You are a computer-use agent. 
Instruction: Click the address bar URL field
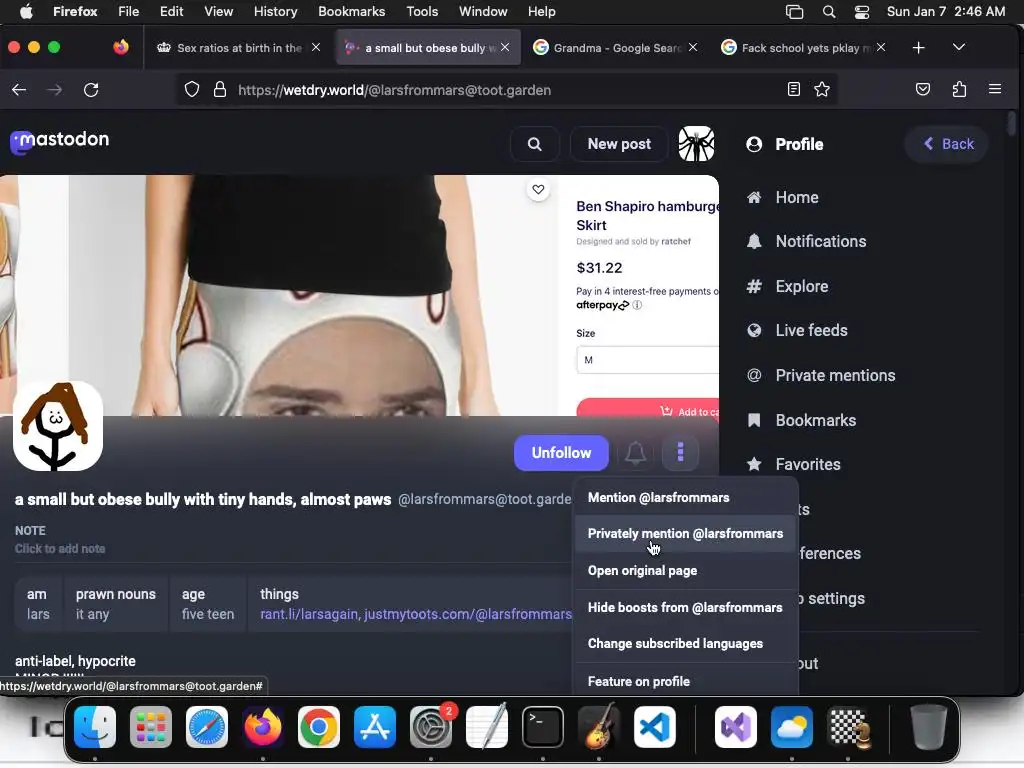[x=507, y=90]
